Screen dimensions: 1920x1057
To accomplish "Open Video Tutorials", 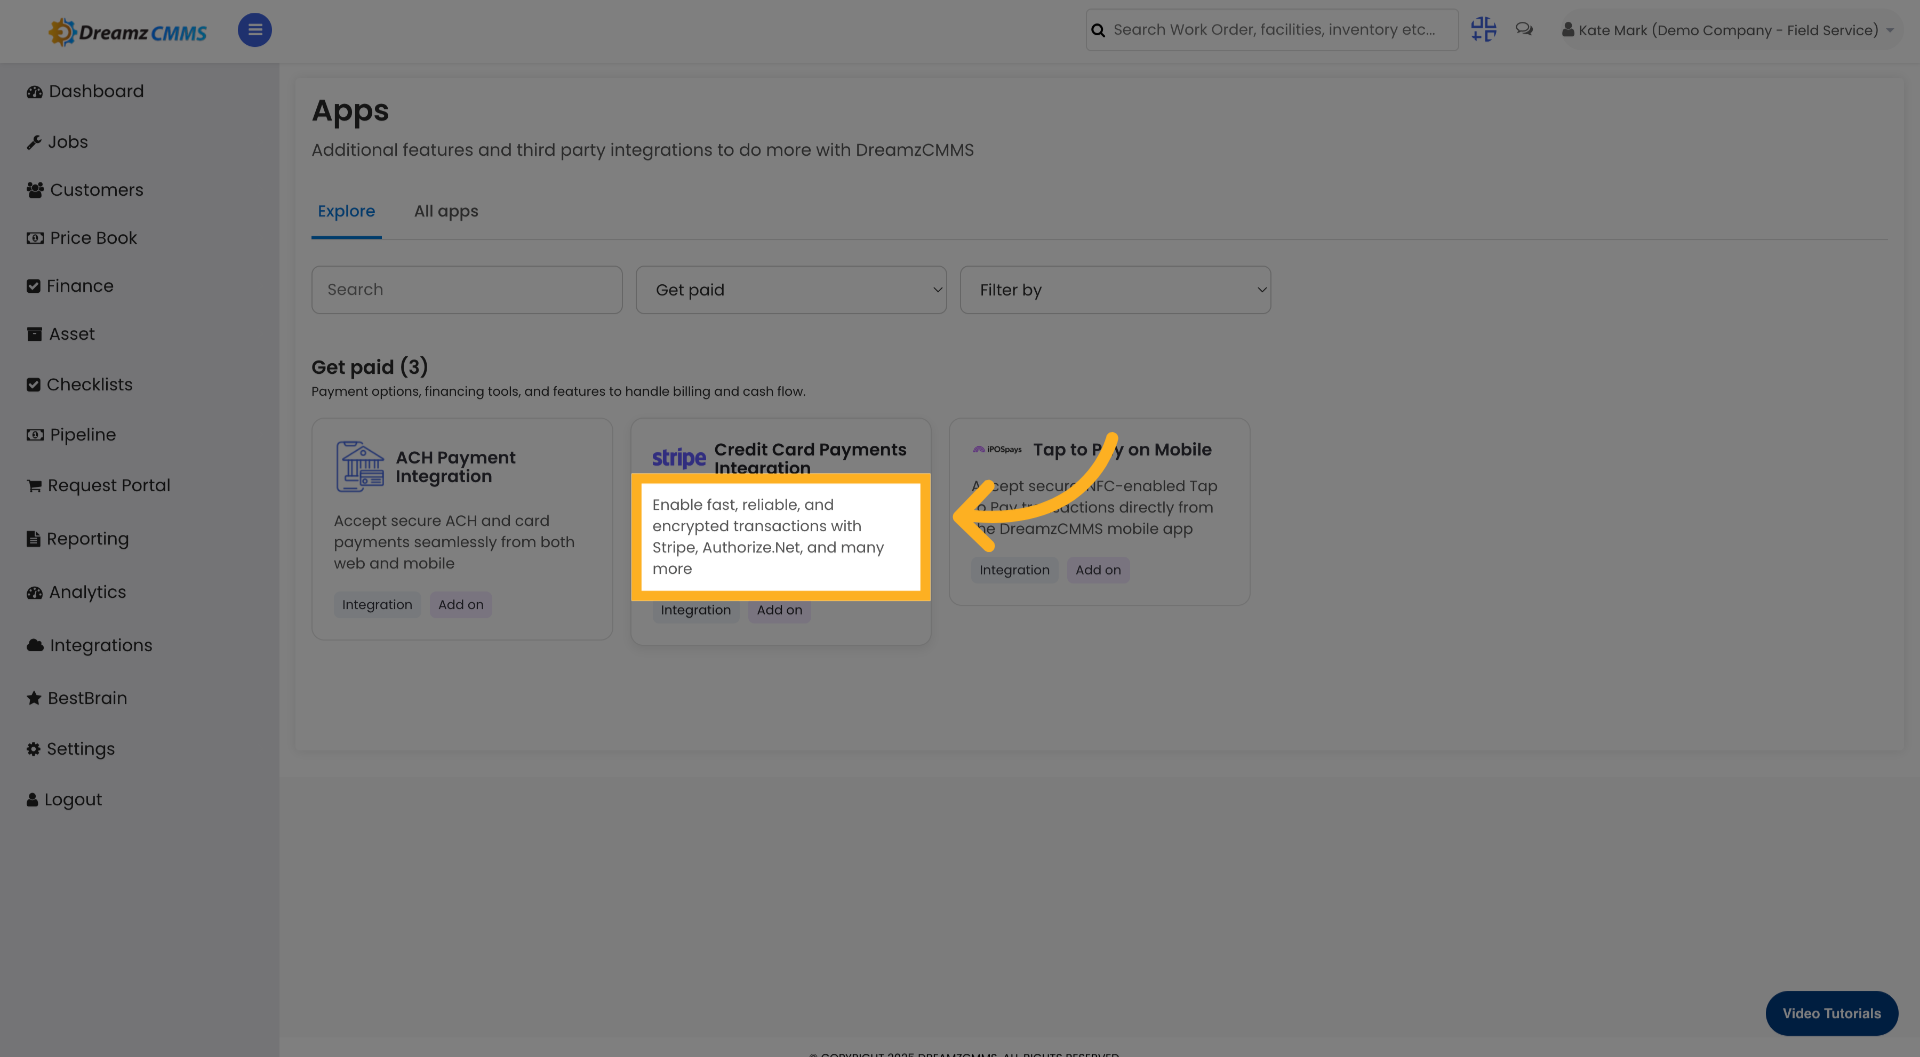I will click(1831, 1013).
